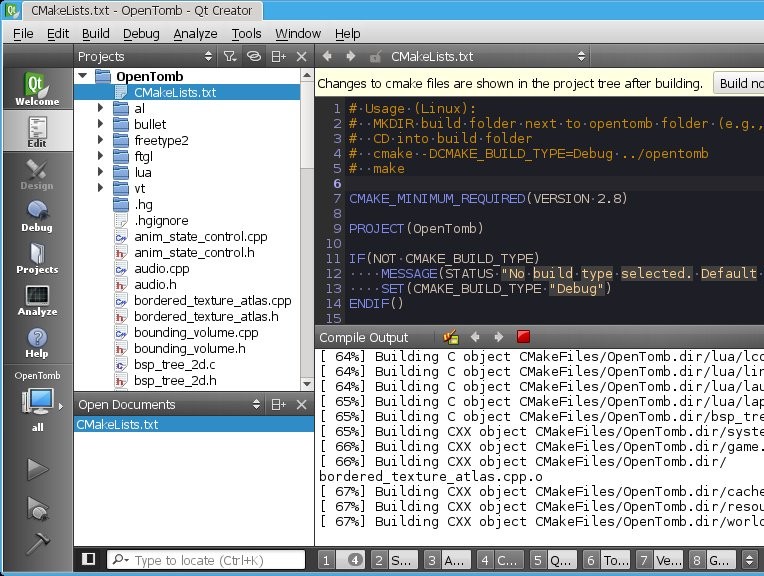This screenshot has height=576, width=764.
Task: Open output pane 4 Compile Output
Action: click(500, 560)
